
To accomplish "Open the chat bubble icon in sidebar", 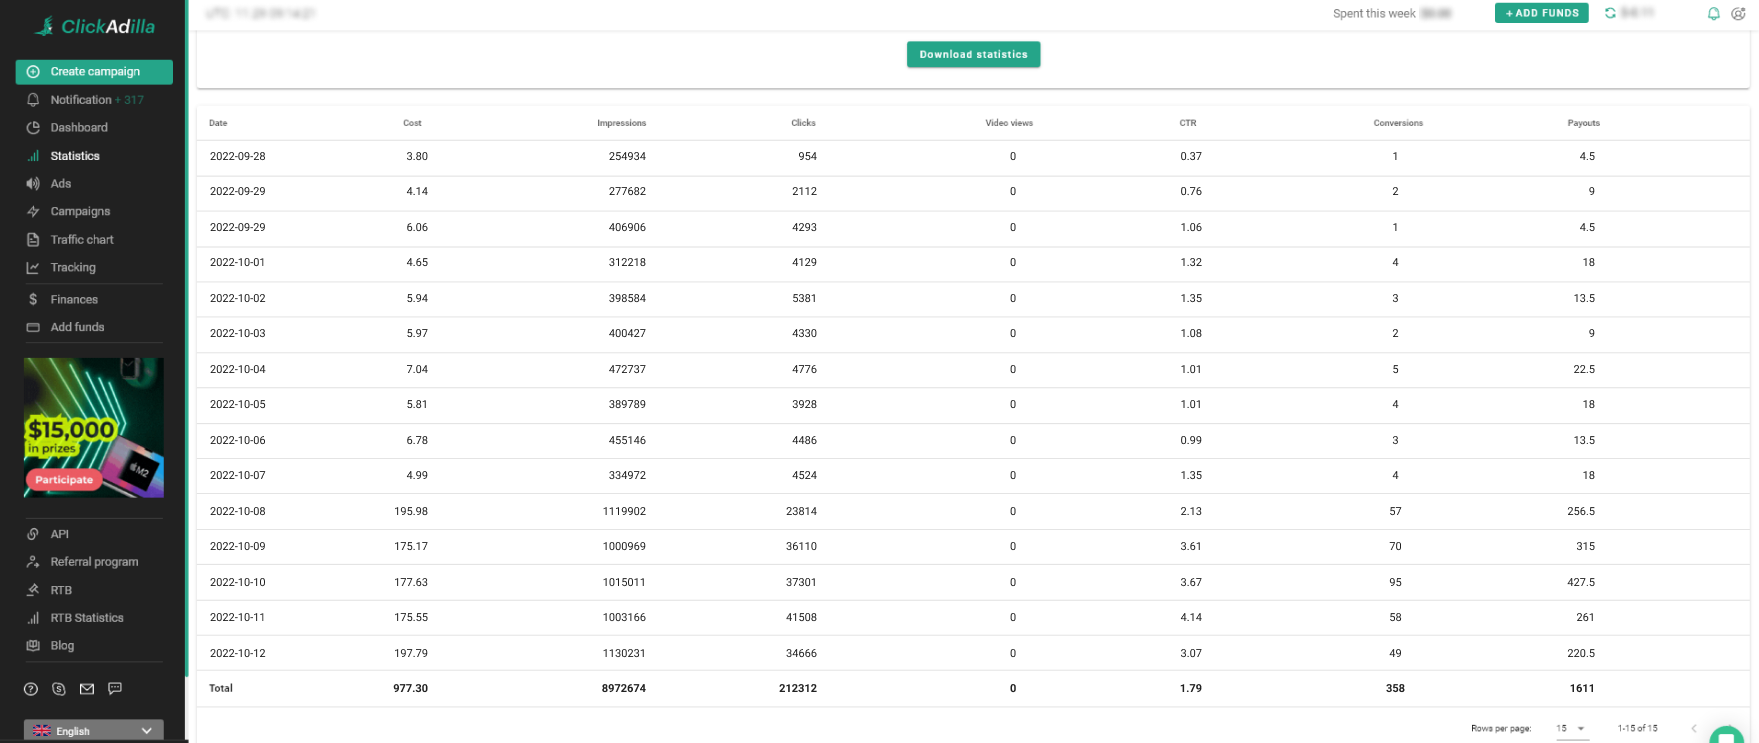I will [x=115, y=688].
